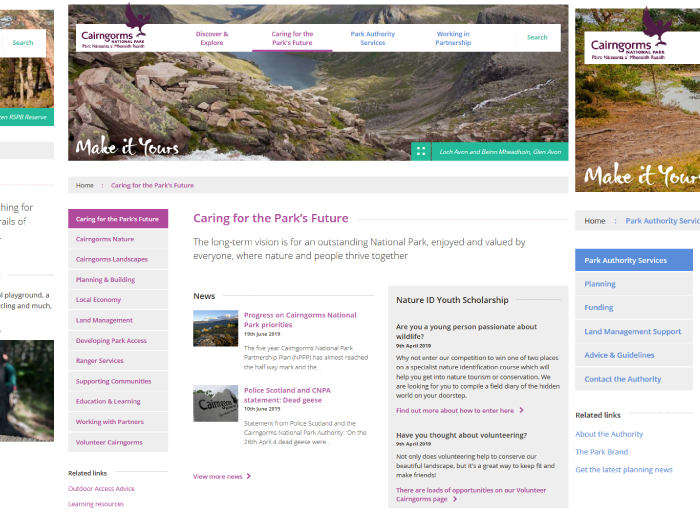Image resolution: width=700 pixels, height=512 pixels.
Task: Click the arrow next to View more news
Action: click(x=249, y=476)
